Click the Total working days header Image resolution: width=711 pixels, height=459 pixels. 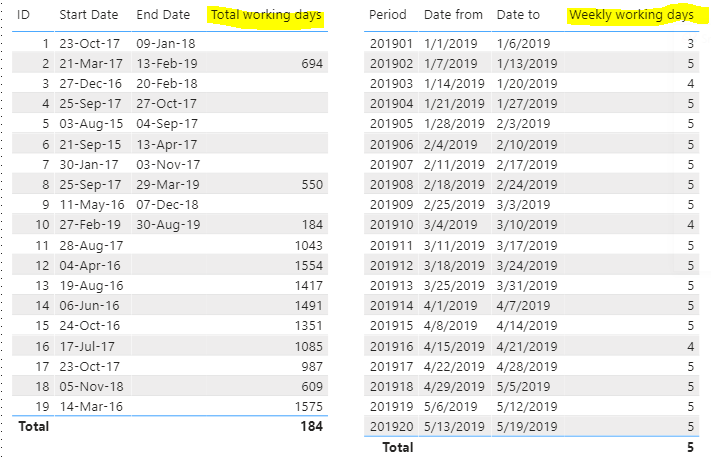tap(266, 15)
